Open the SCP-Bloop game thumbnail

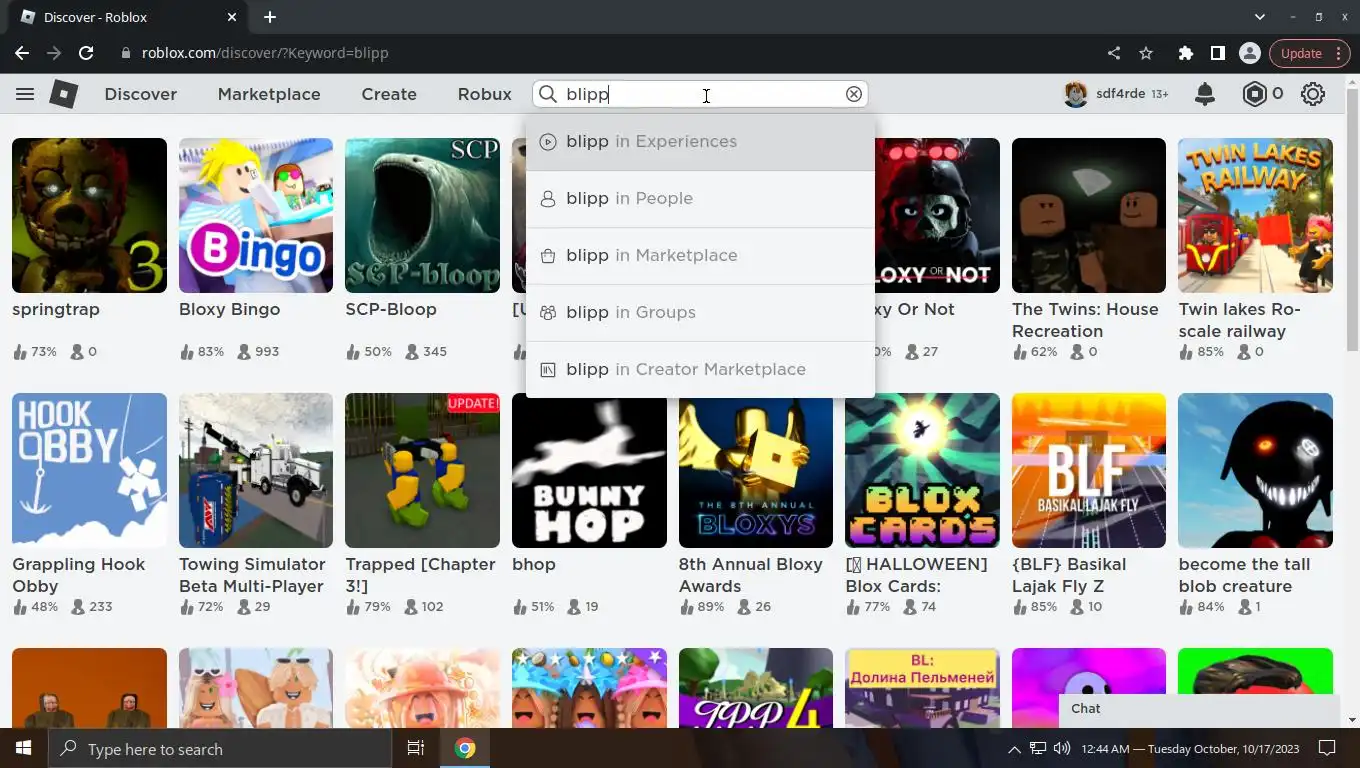422,215
